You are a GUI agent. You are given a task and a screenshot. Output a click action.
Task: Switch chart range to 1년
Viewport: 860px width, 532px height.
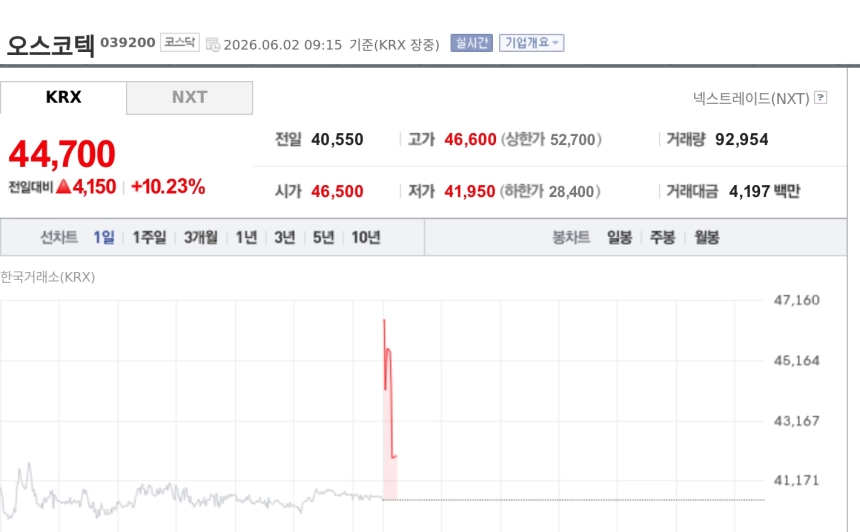[246, 237]
